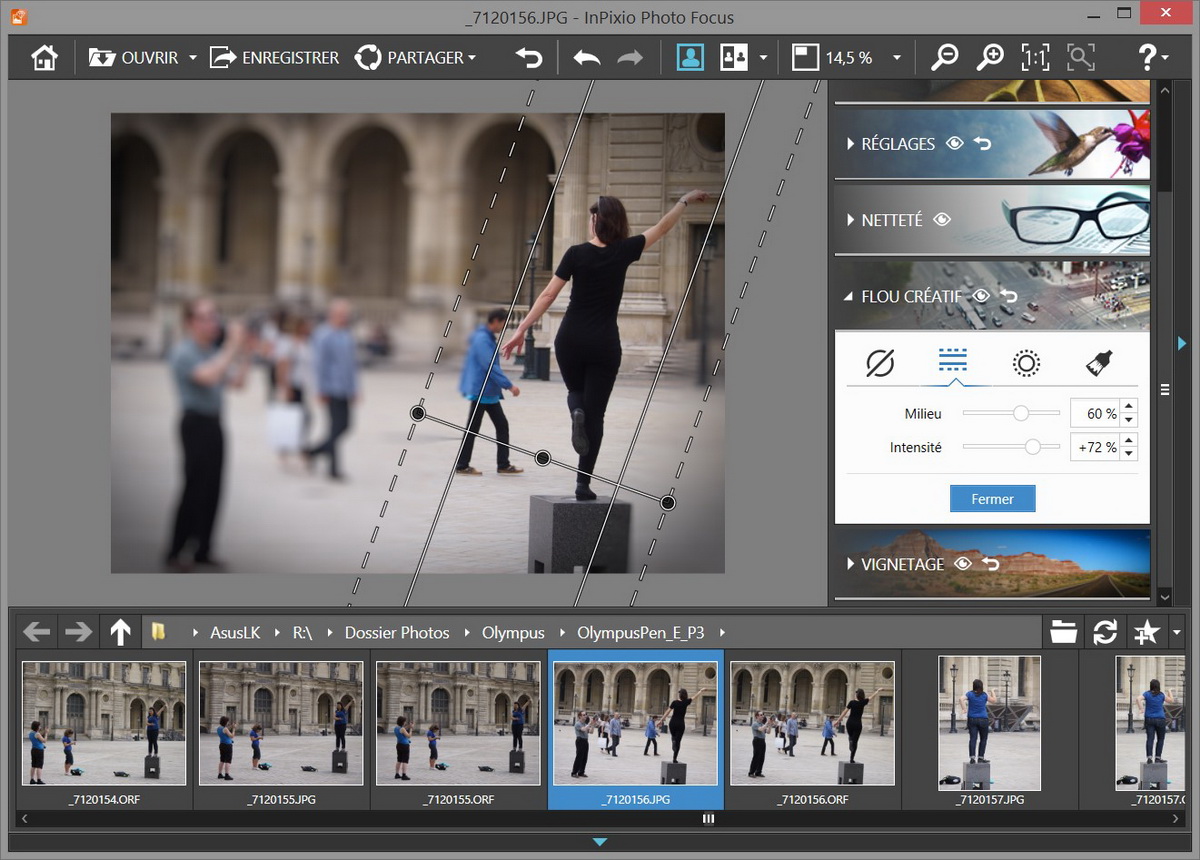Click Enregistrer to save the photo
The image size is (1200, 860).
pos(274,58)
